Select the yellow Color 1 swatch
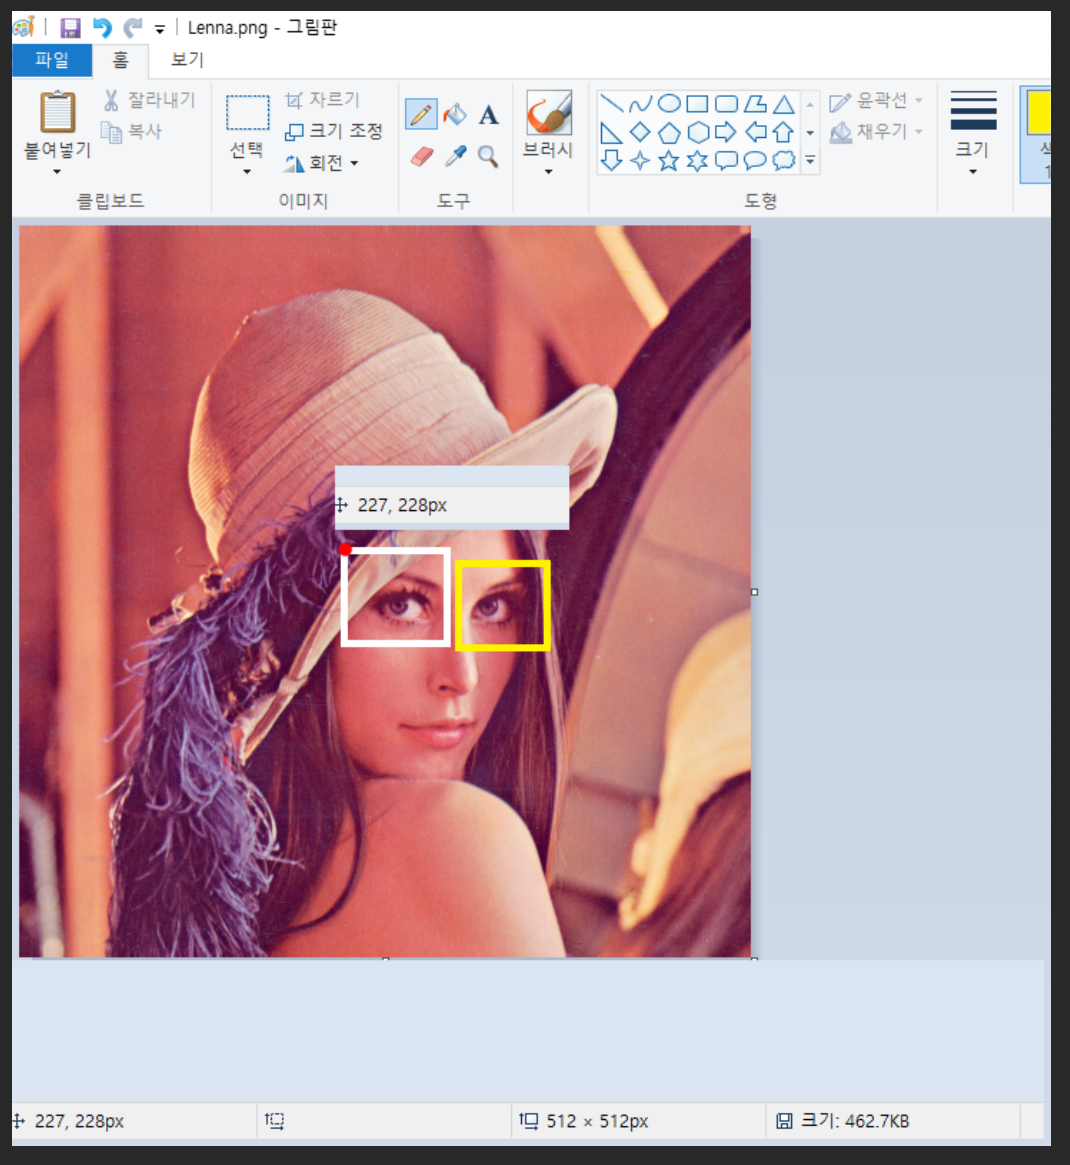 point(1038,113)
